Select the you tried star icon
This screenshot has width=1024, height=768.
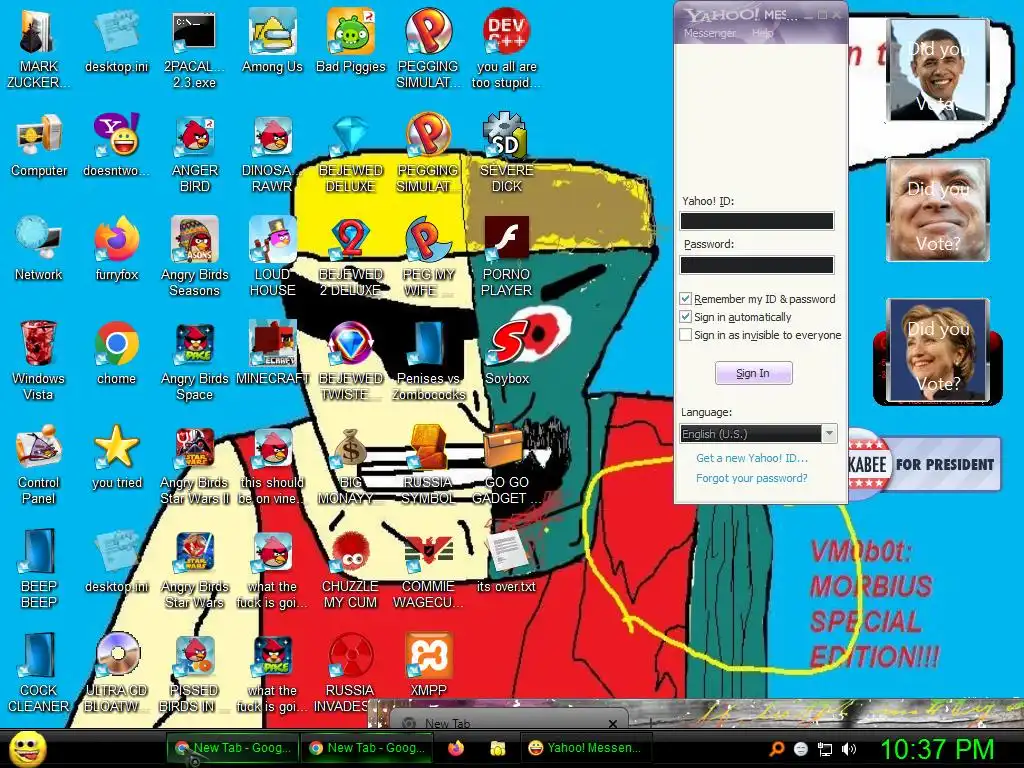click(117, 457)
